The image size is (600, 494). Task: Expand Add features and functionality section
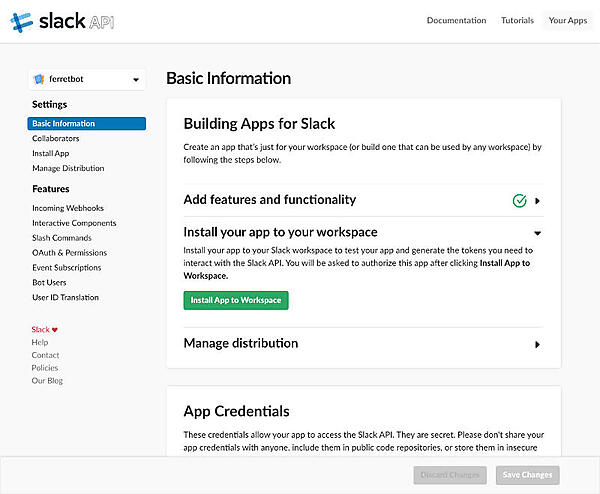(x=537, y=200)
